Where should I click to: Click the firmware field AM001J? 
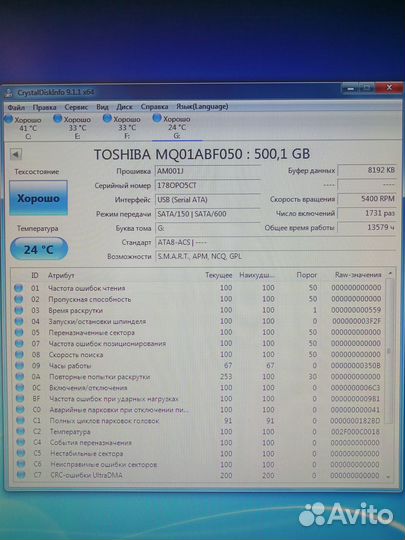pyautogui.click(x=208, y=171)
